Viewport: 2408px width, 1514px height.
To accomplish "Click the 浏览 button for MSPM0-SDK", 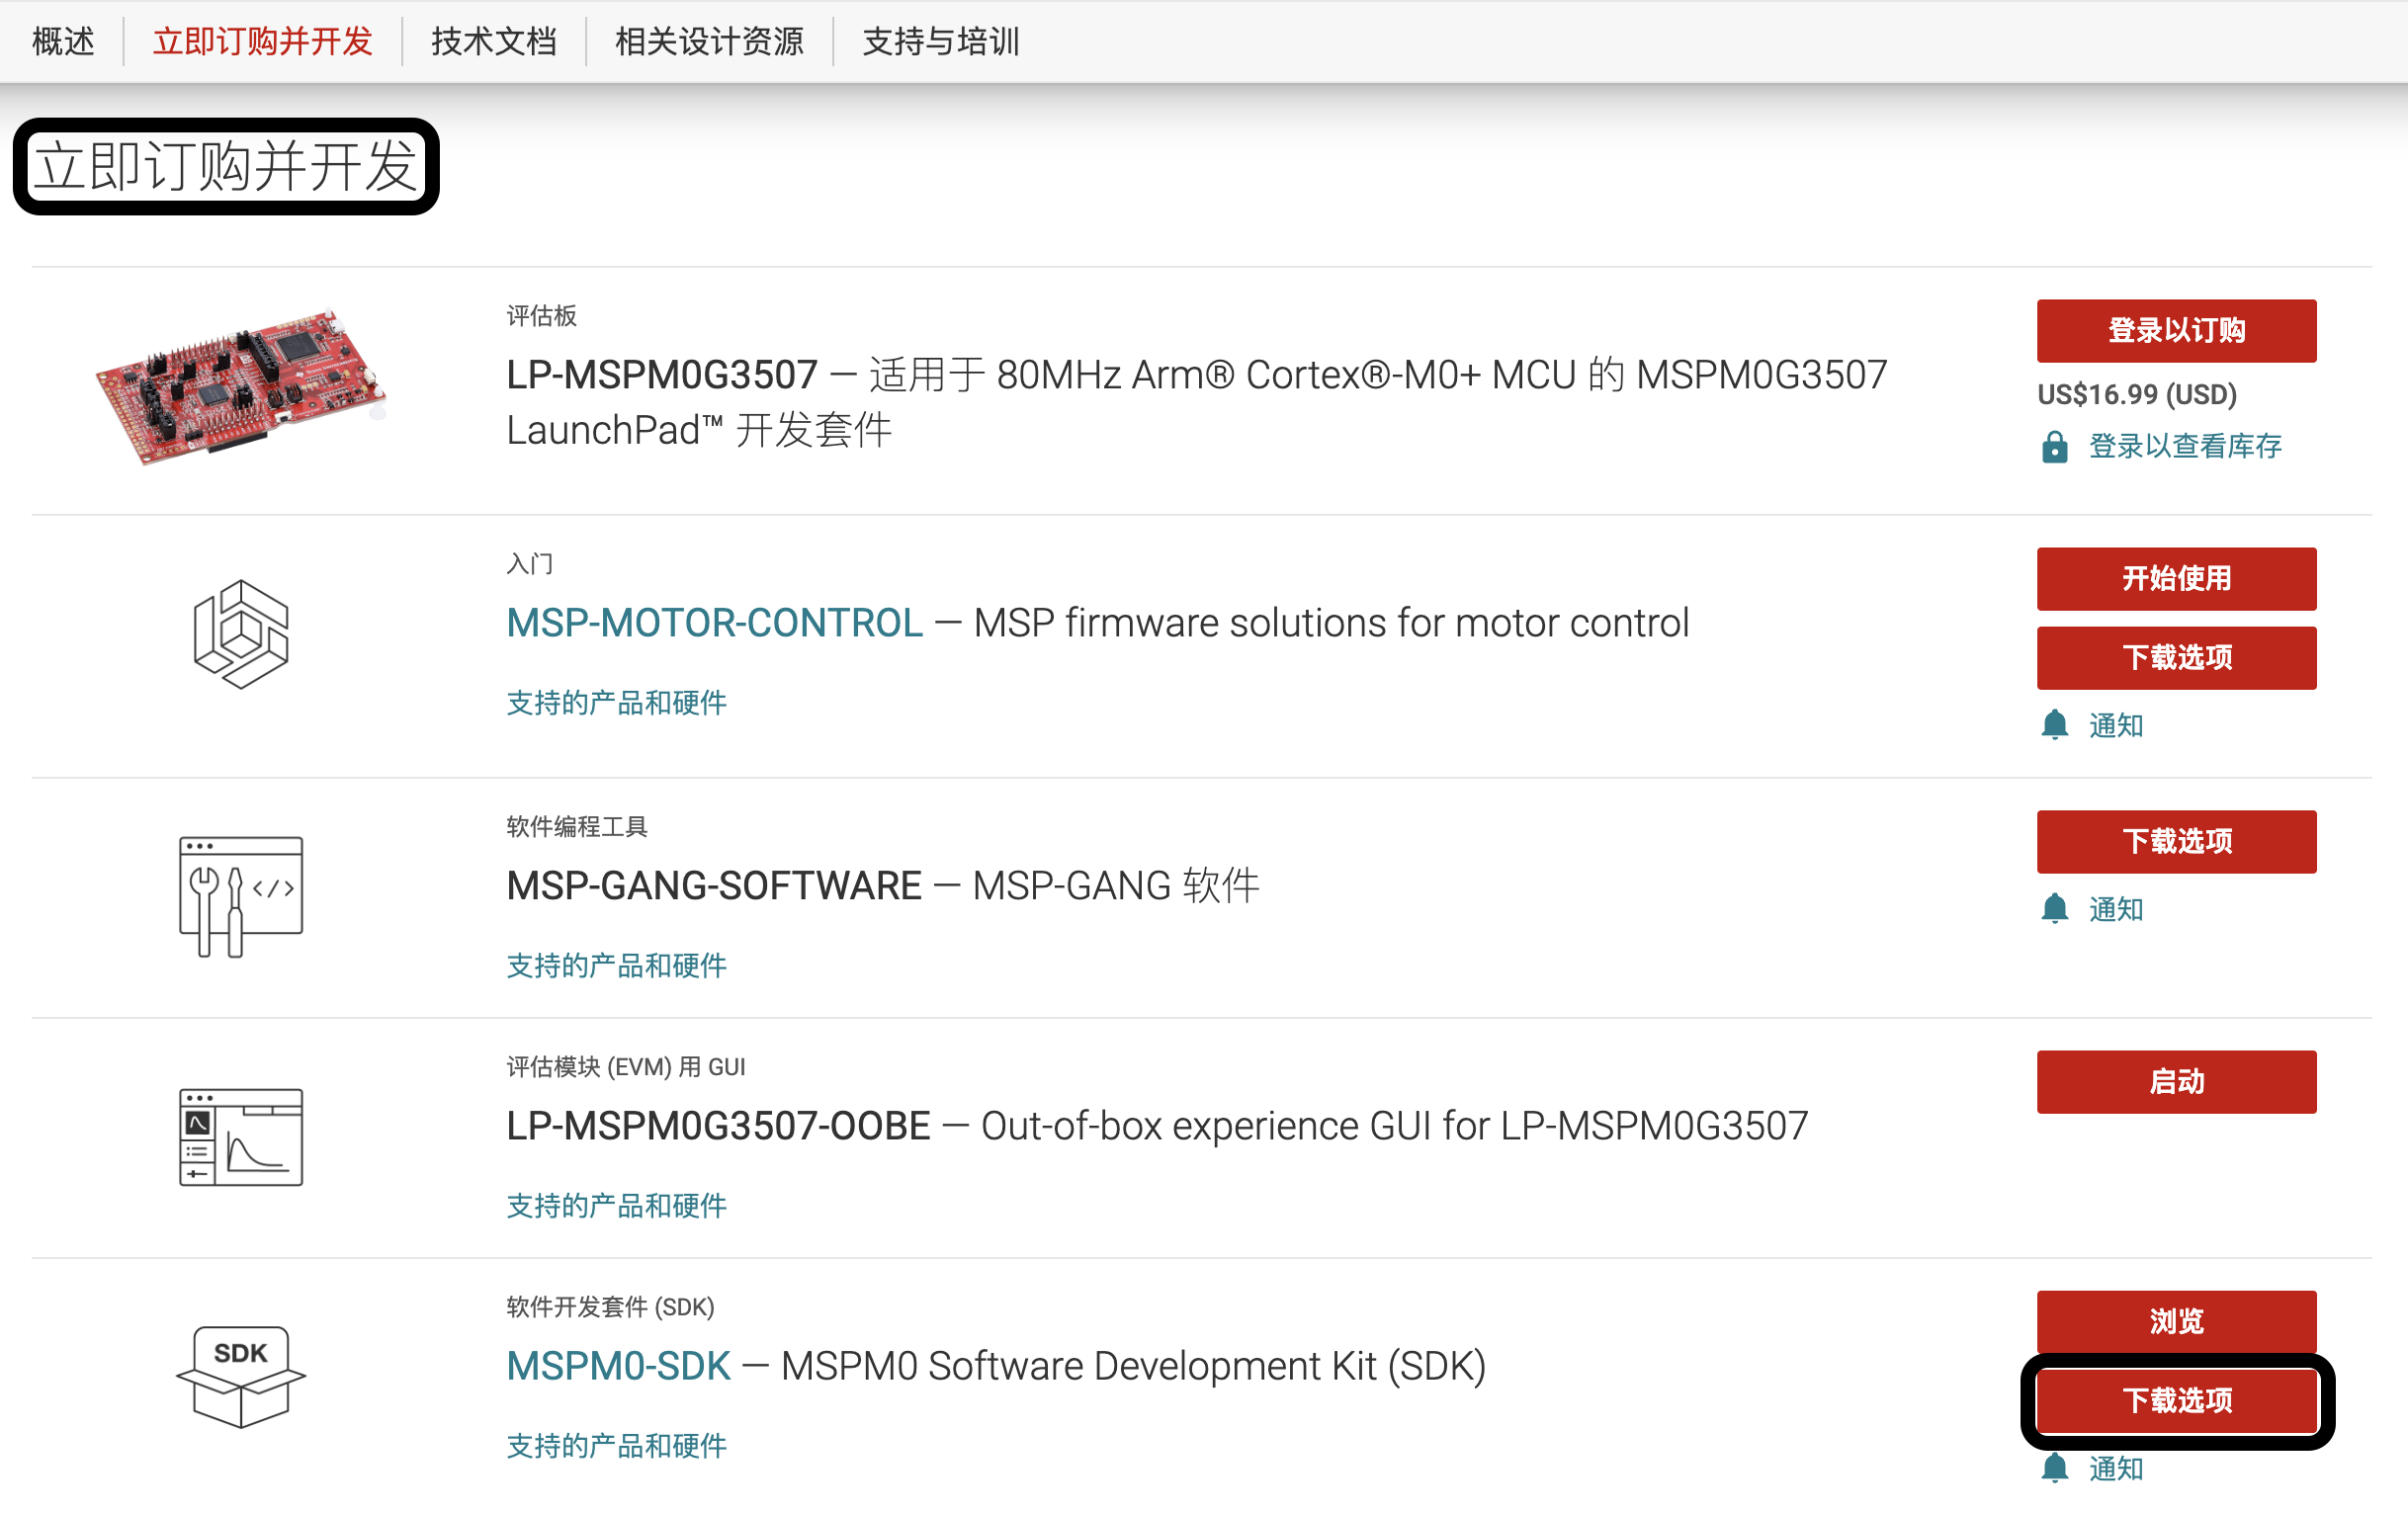I will [2177, 1321].
